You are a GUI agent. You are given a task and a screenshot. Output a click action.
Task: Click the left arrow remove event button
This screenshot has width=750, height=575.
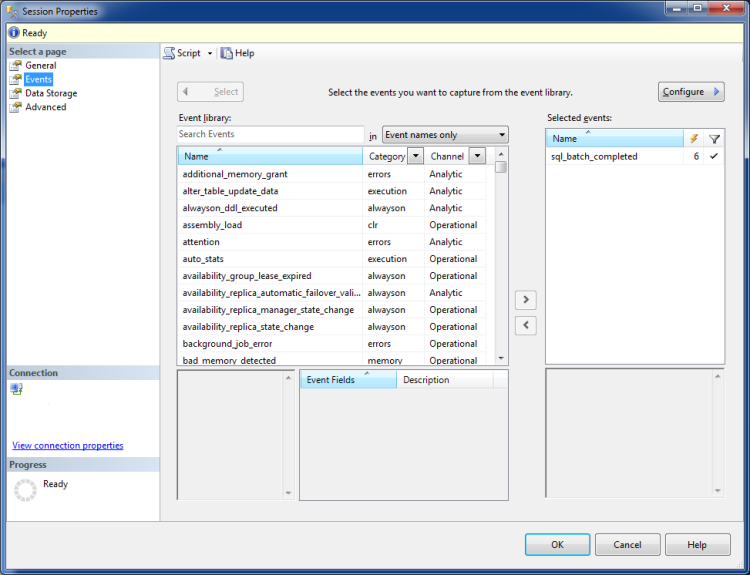tap(526, 325)
